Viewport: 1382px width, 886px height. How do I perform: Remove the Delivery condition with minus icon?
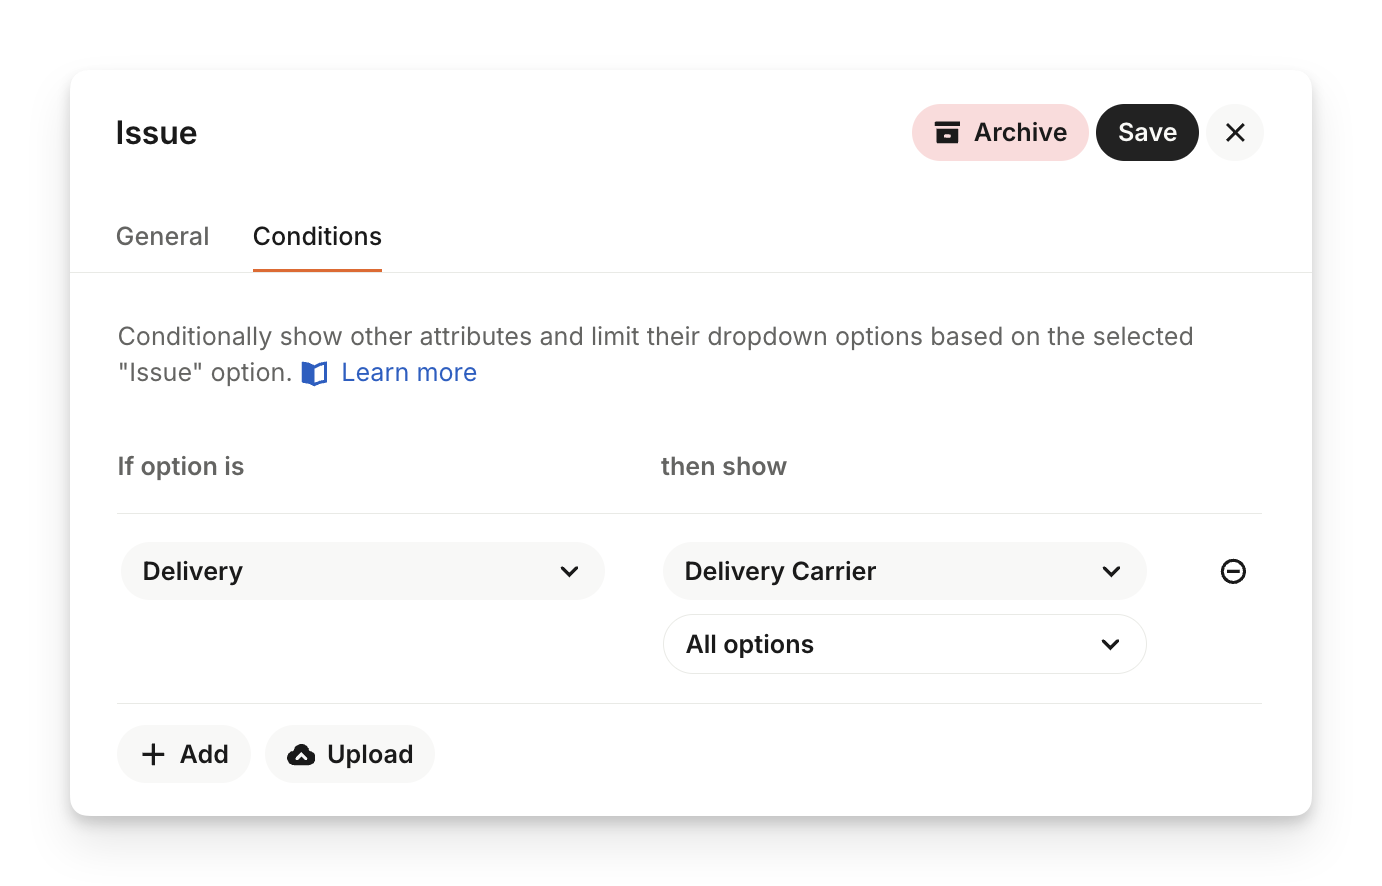tap(1233, 571)
